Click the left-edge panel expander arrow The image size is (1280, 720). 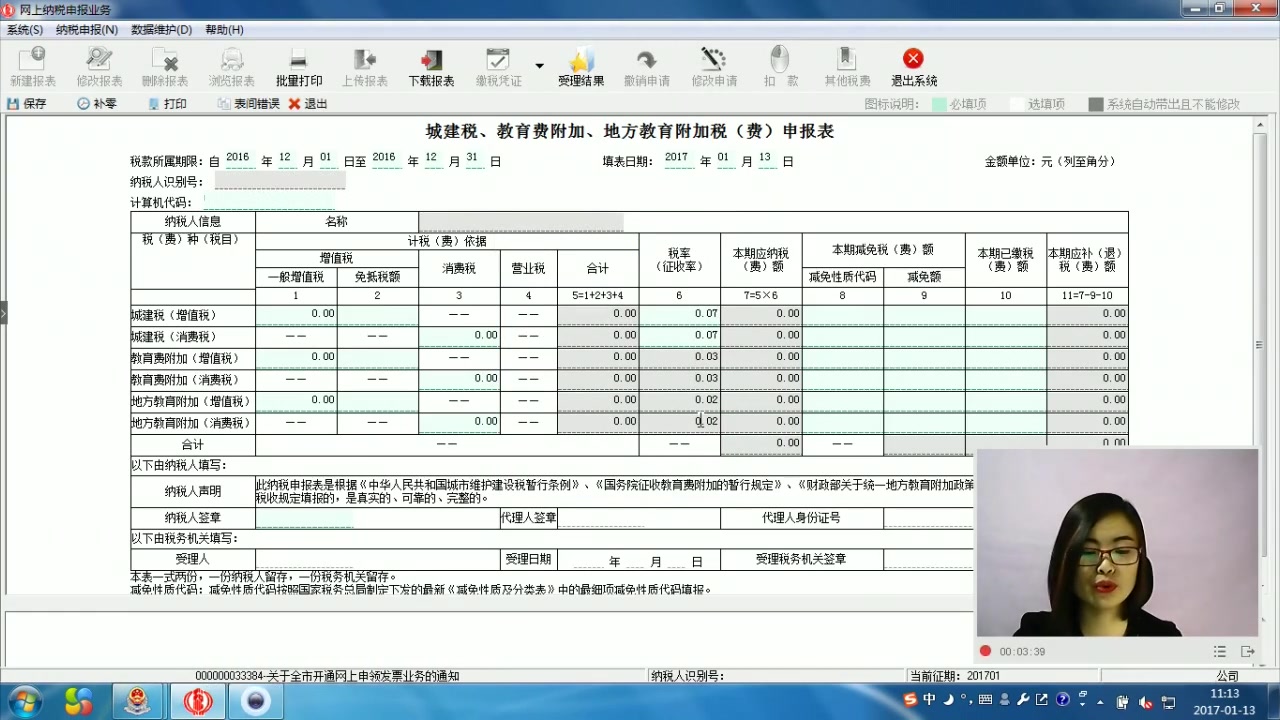(x=3, y=313)
